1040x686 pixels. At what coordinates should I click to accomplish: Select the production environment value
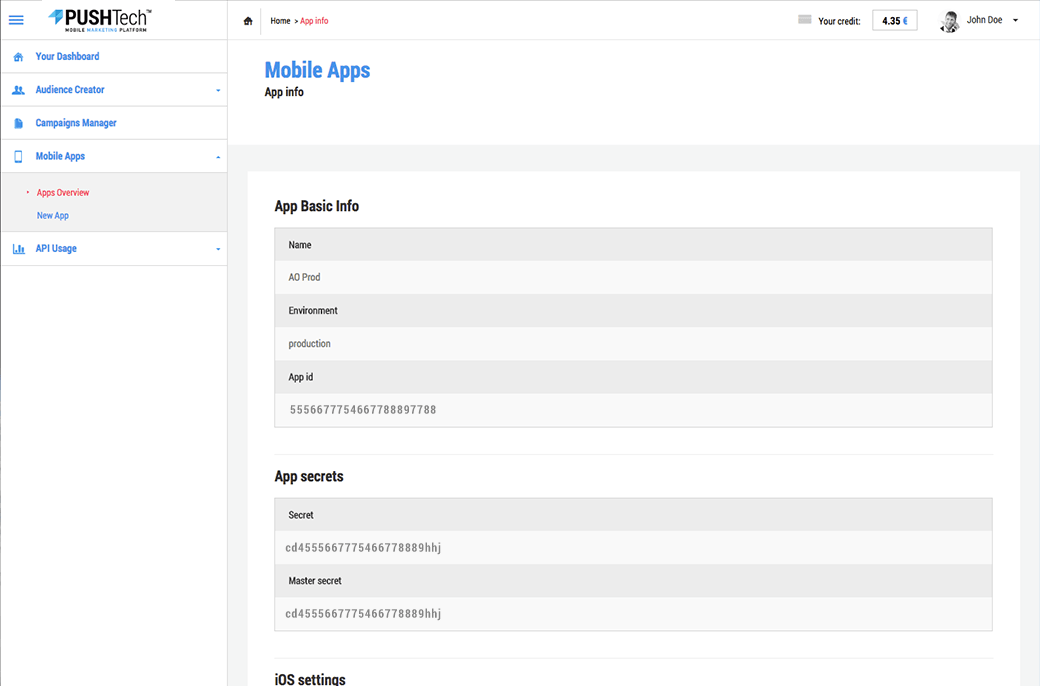point(309,344)
